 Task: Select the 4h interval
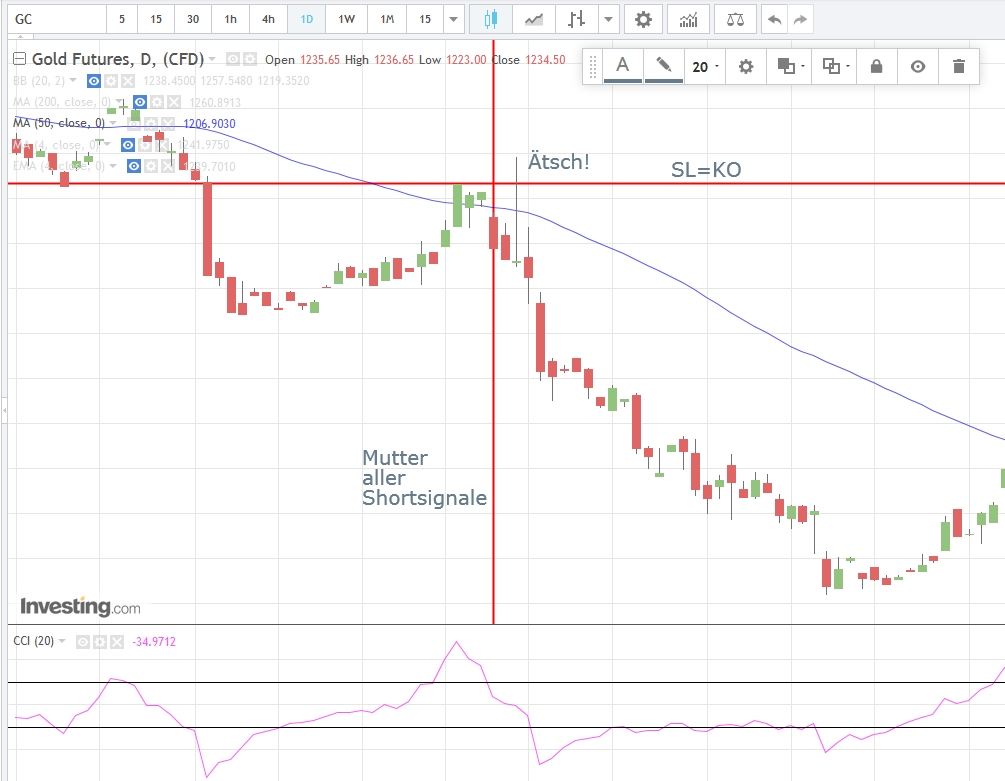[268, 19]
